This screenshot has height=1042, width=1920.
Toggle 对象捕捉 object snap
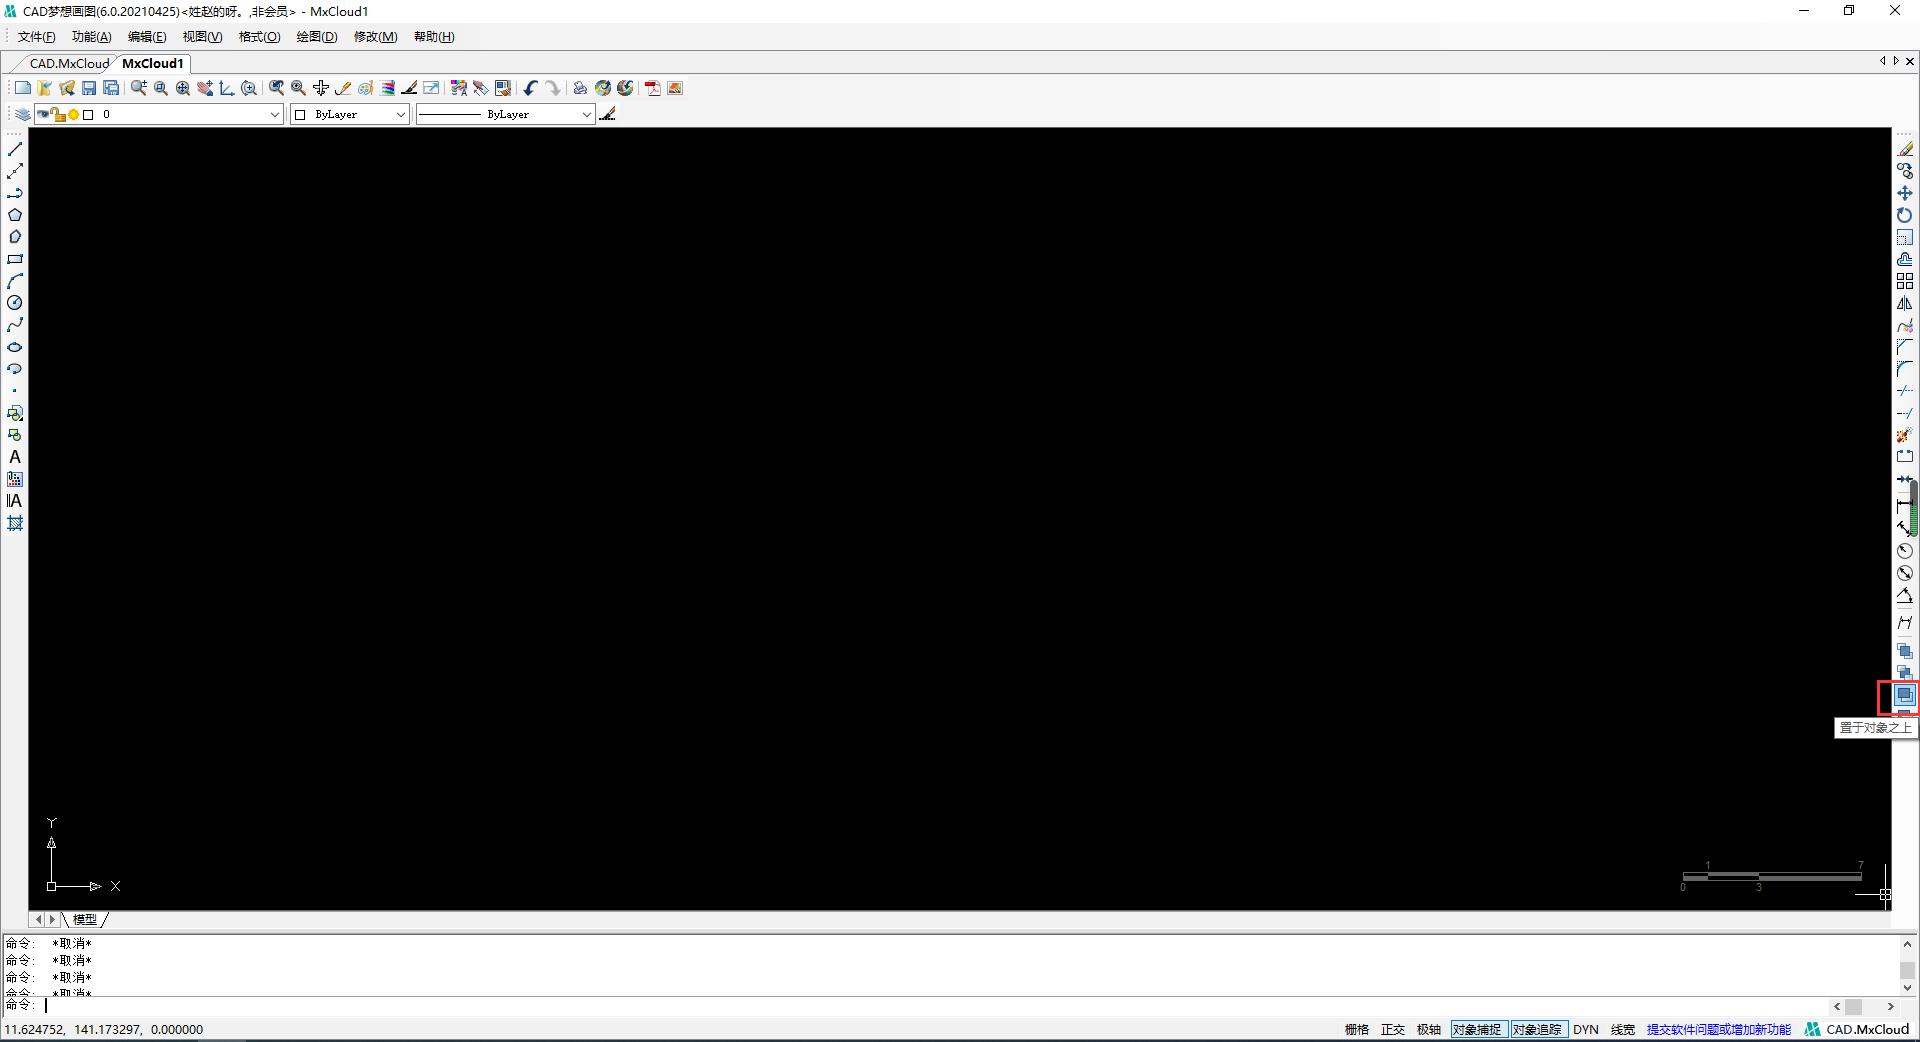click(1478, 1029)
